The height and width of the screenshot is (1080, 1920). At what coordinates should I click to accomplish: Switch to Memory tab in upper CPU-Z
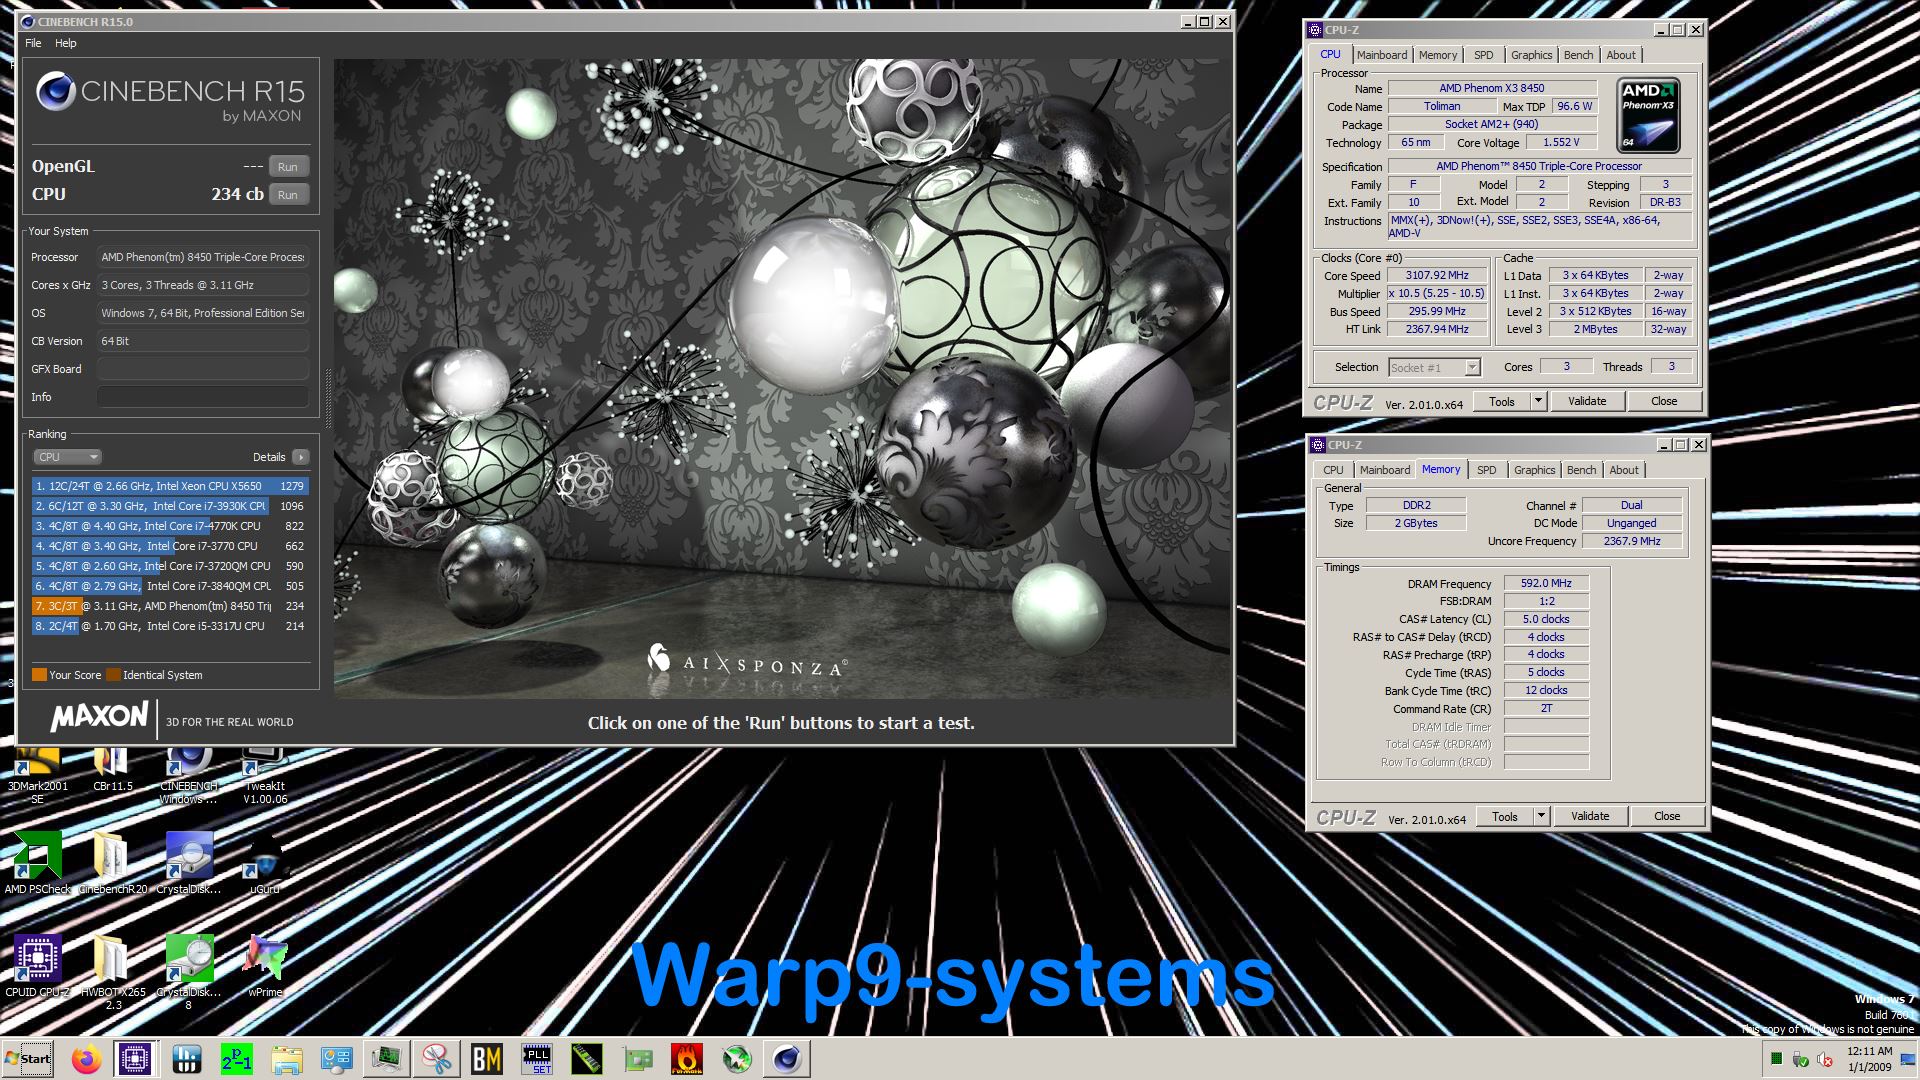1437,55
